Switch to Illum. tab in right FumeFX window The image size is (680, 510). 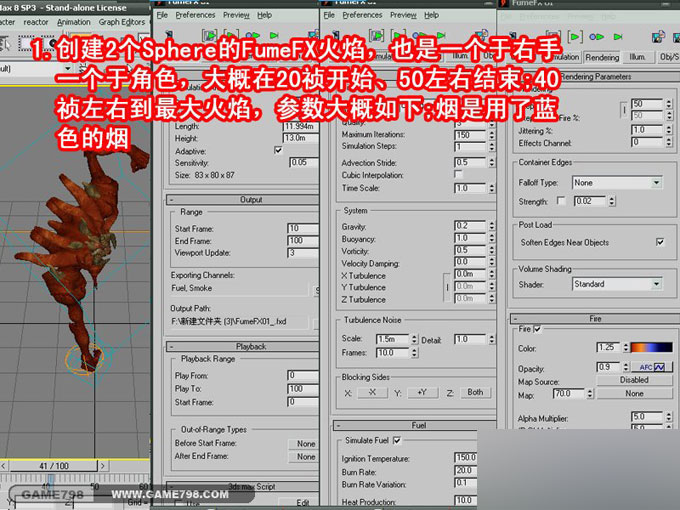[637, 57]
